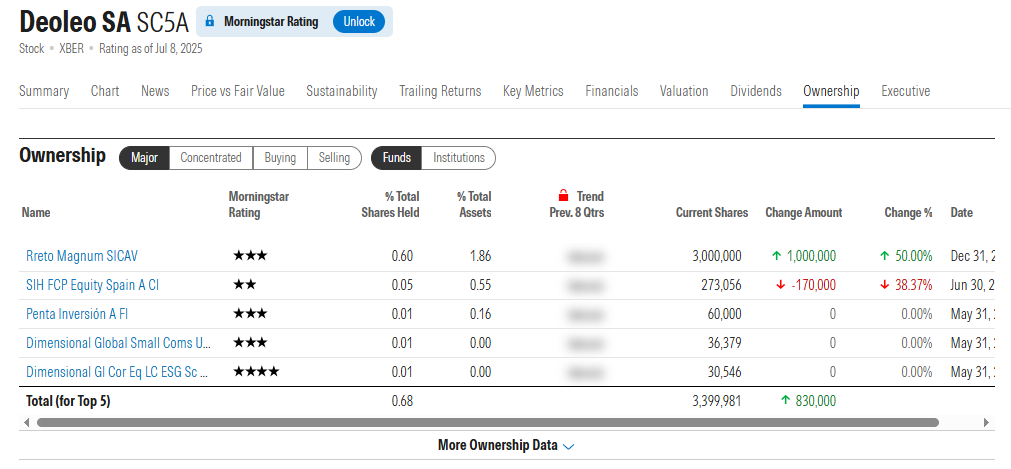
Task: Click the blue lock icon beside Morningstar Rating
Action: [209, 21]
